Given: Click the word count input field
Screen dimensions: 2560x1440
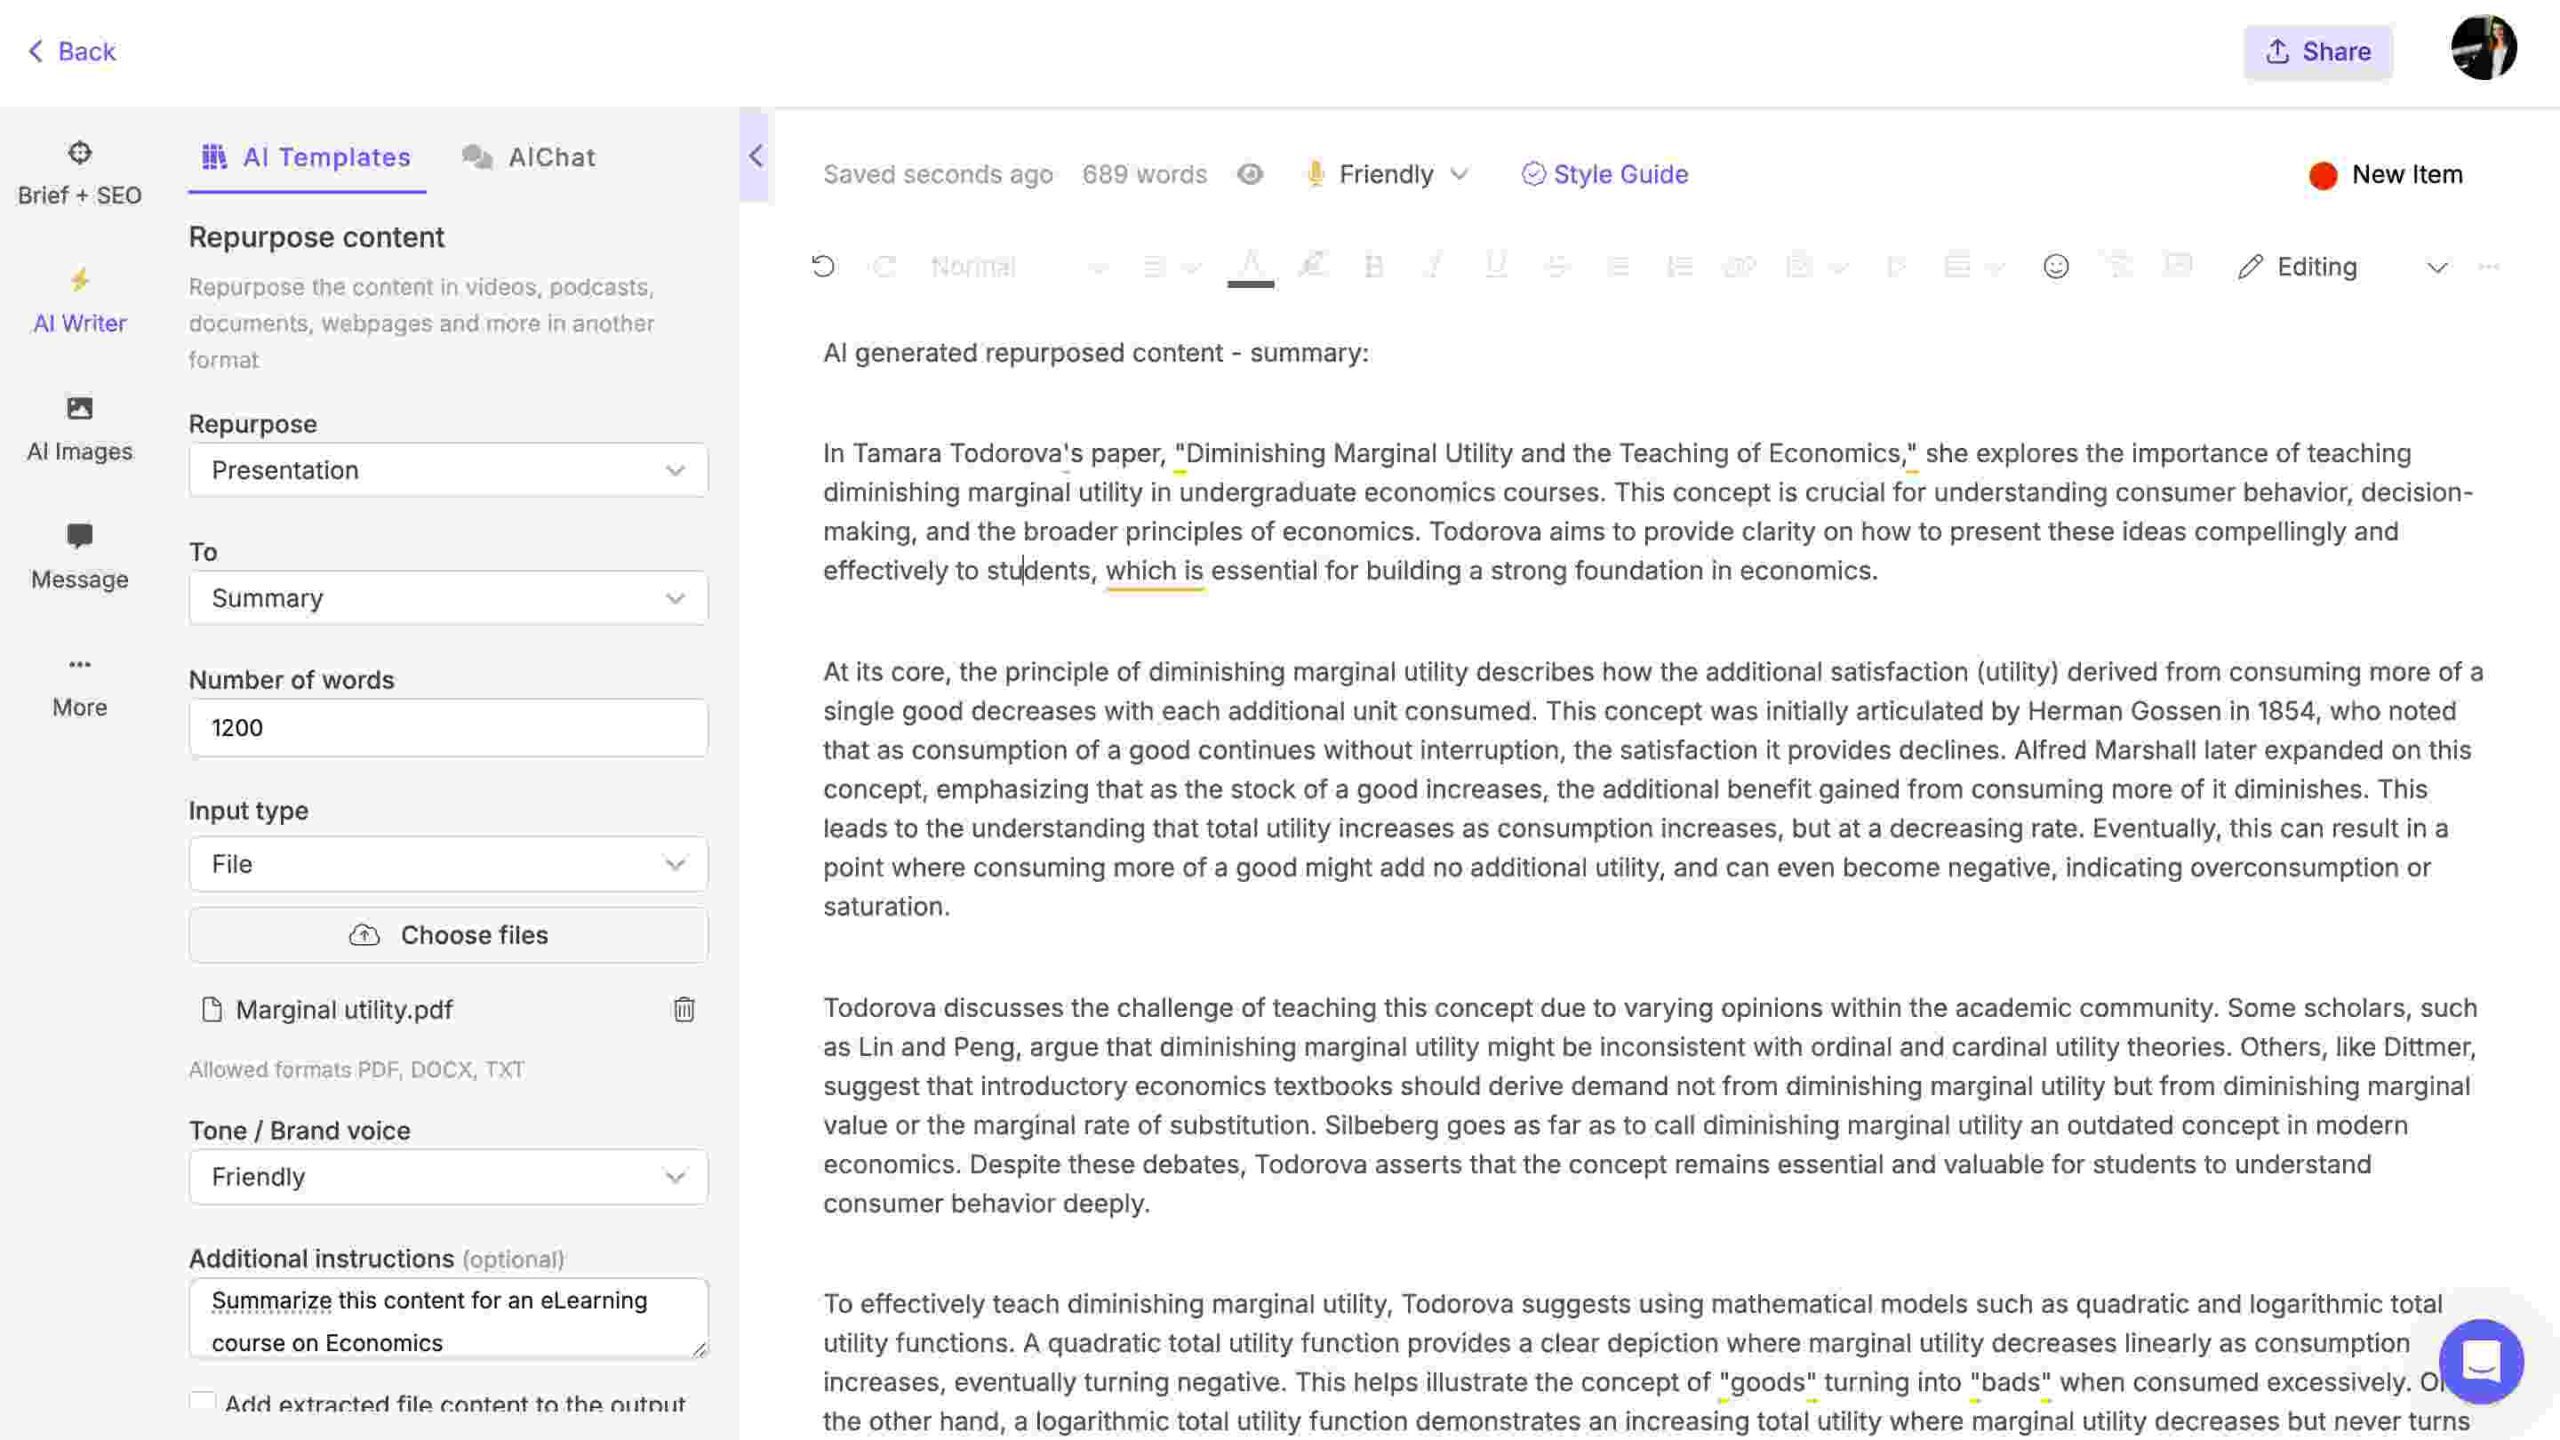Looking at the screenshot, I should (x=448, y=728).
